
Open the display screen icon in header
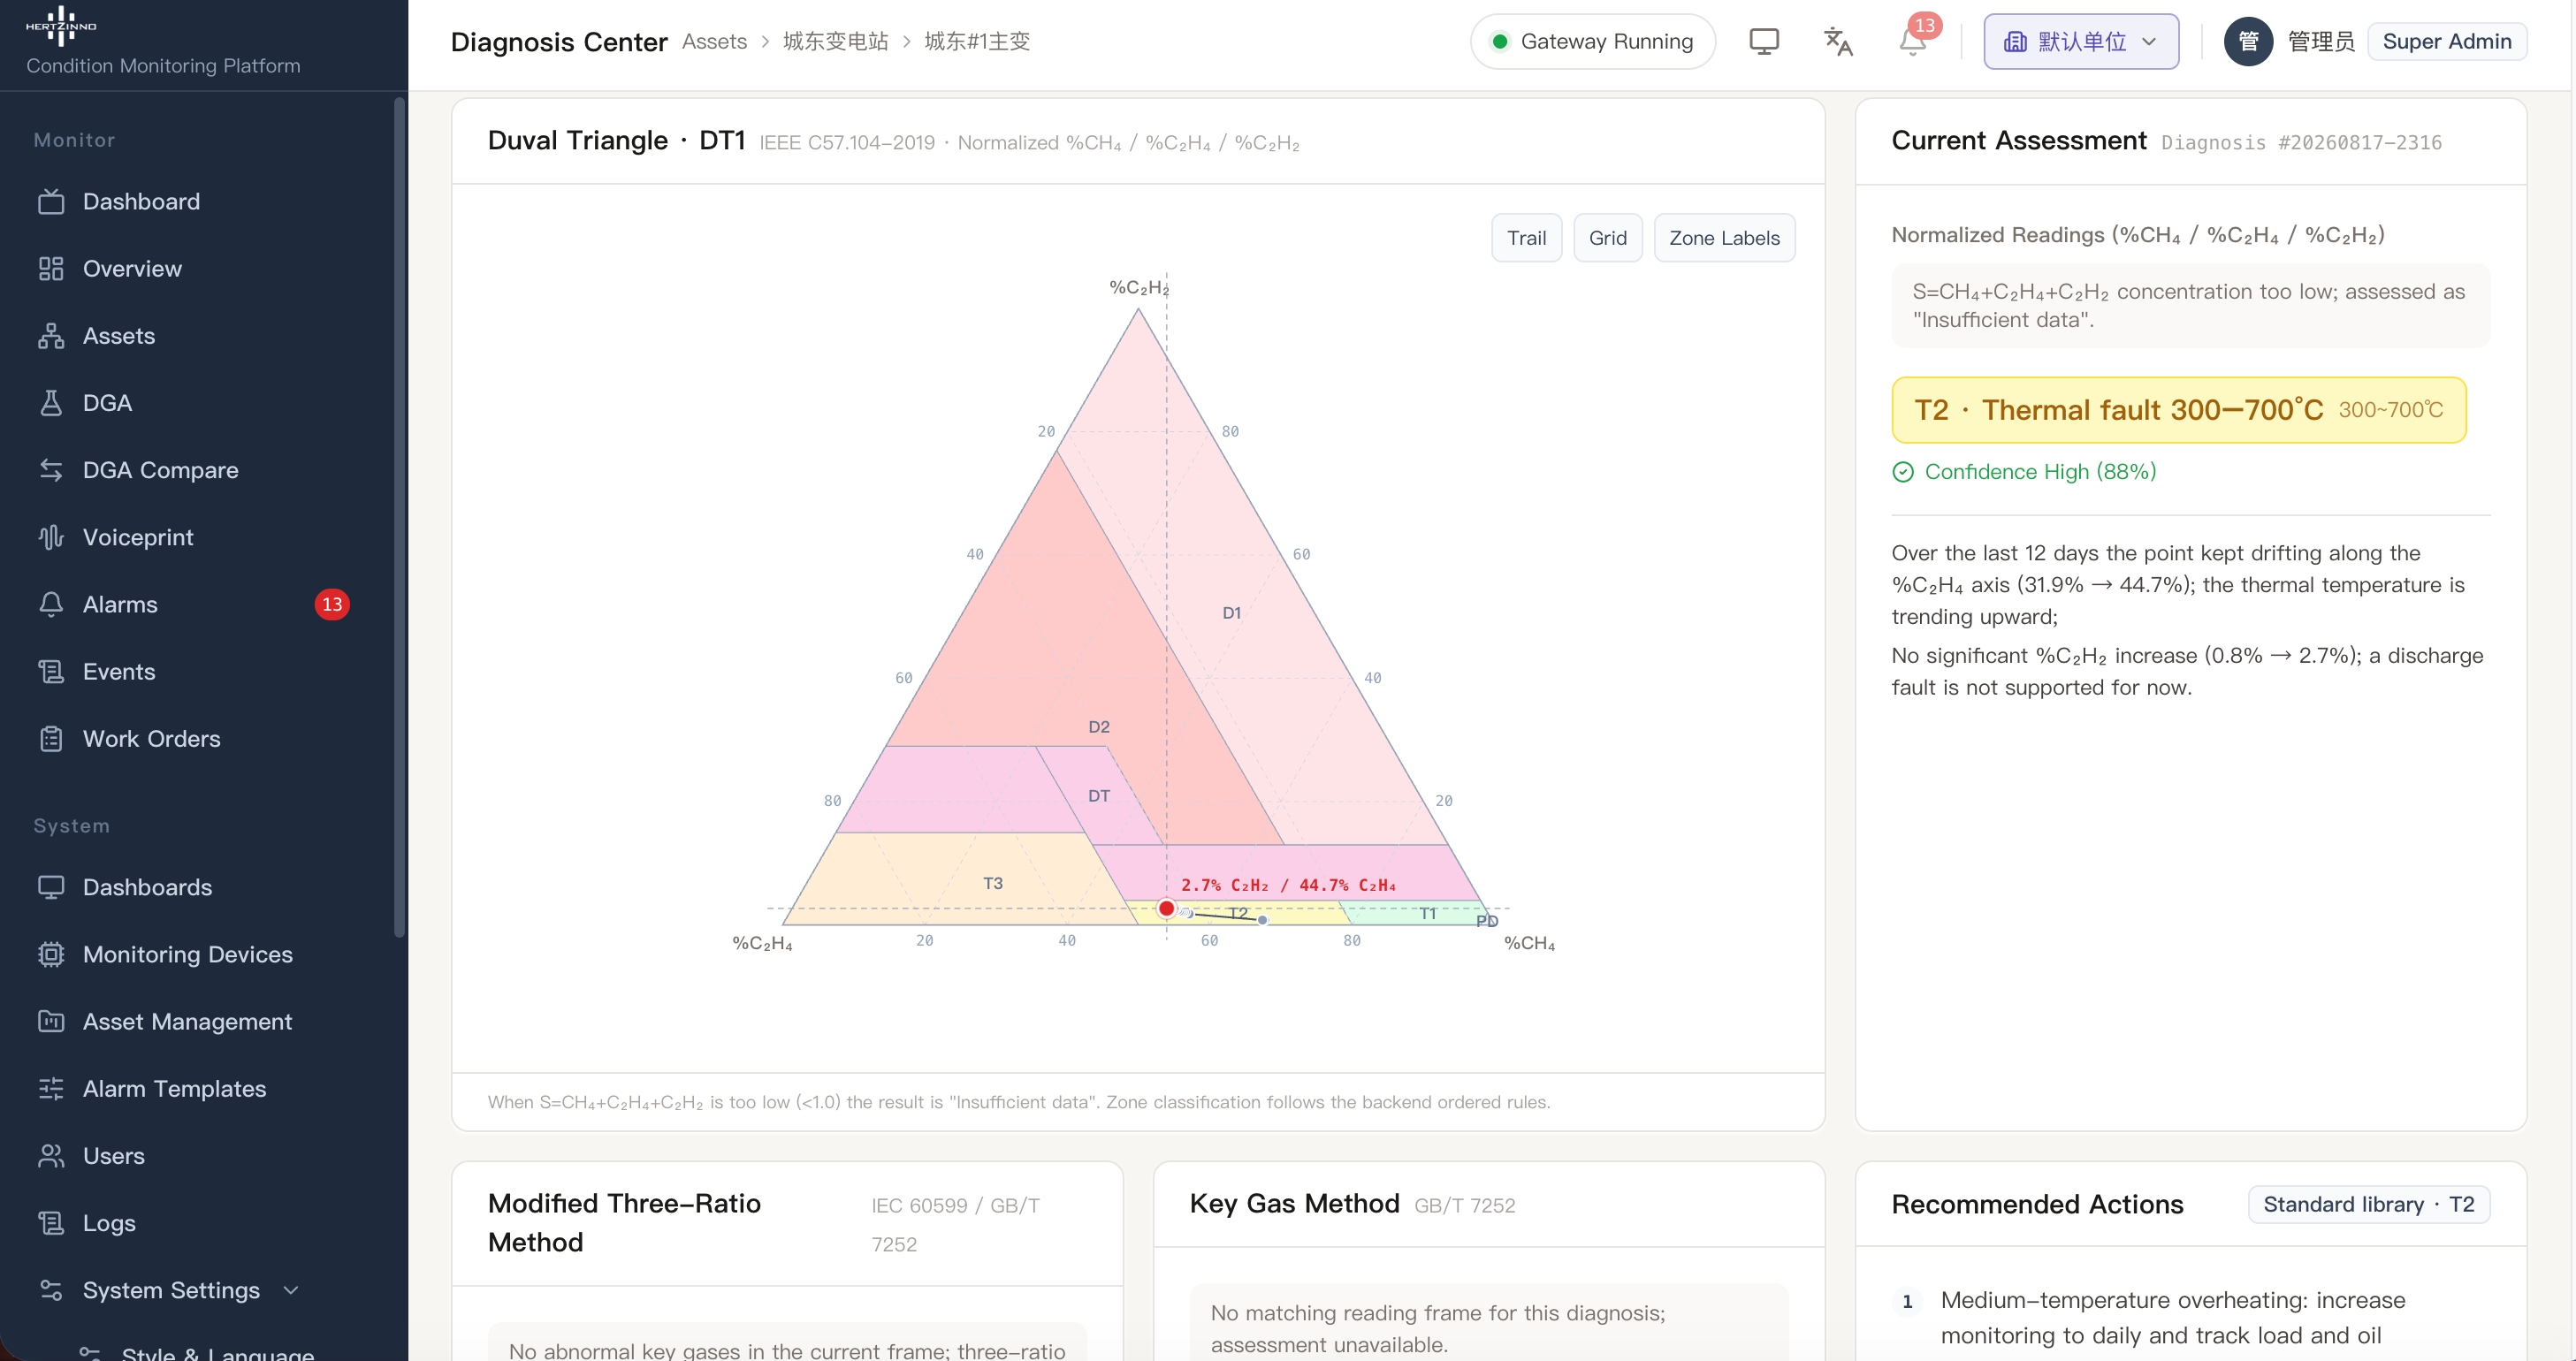pyautogui.click(x=1764, y=41)
